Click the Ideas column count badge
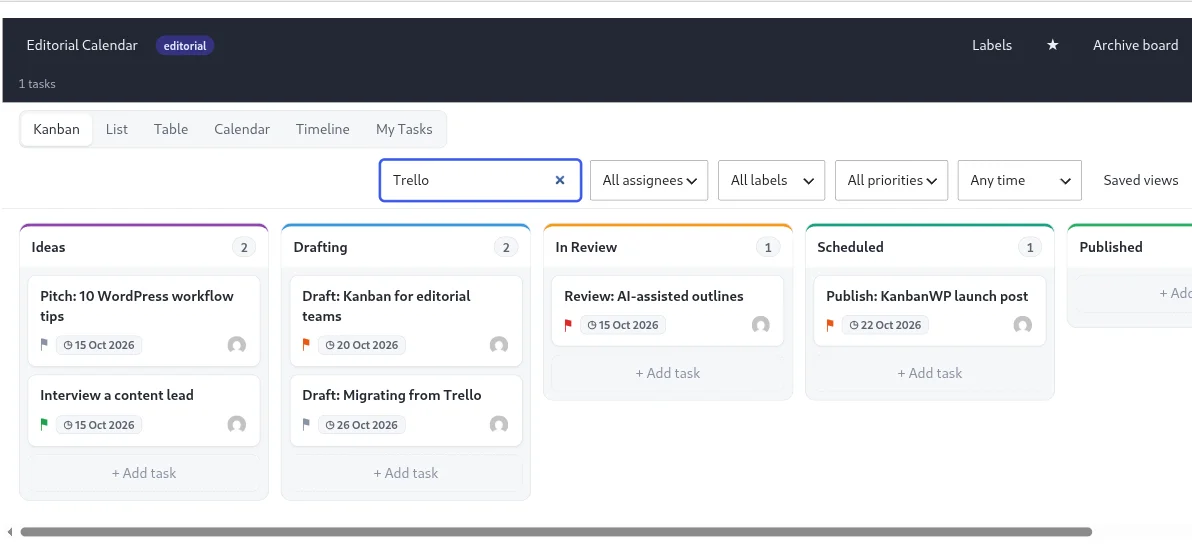This screenshot has height=554, width=1192. pos(244,247)
